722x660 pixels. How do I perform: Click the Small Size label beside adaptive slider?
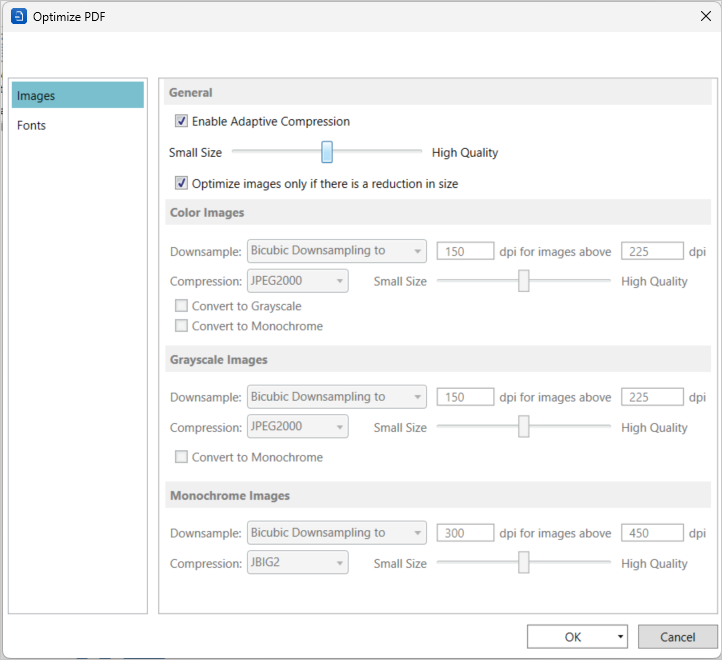point(195,152)
